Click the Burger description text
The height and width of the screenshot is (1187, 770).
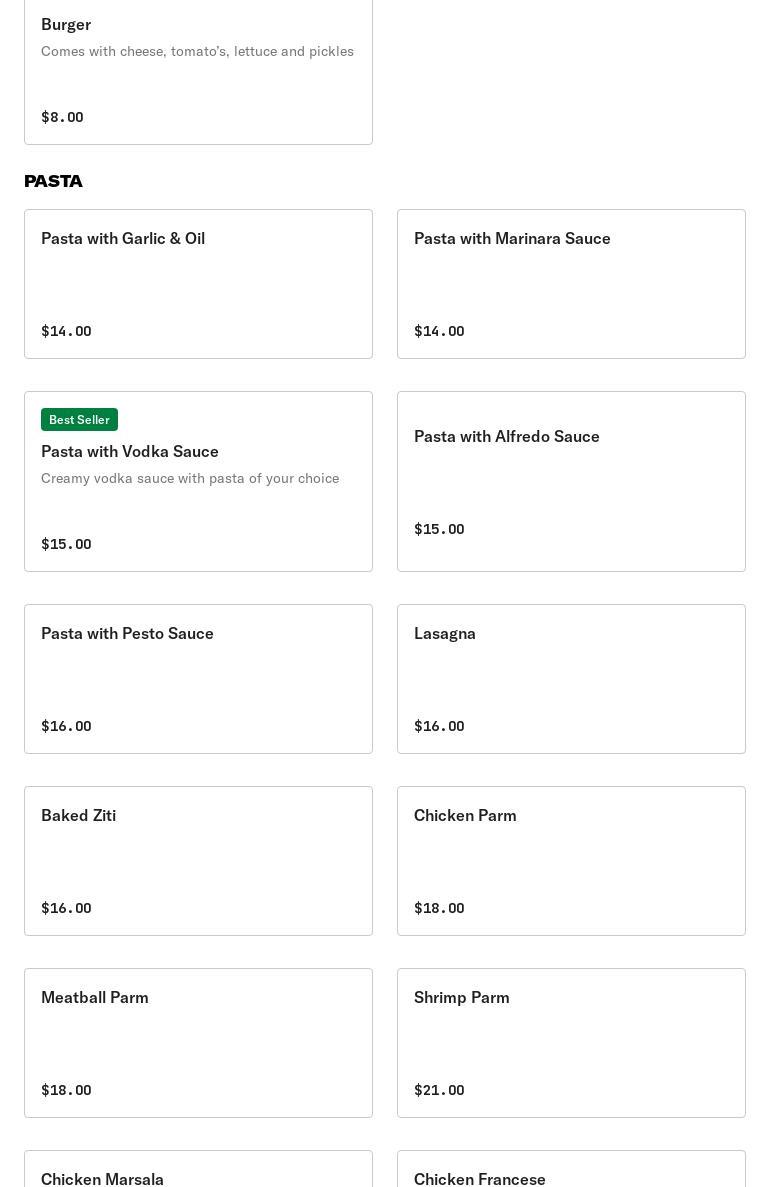198,51
